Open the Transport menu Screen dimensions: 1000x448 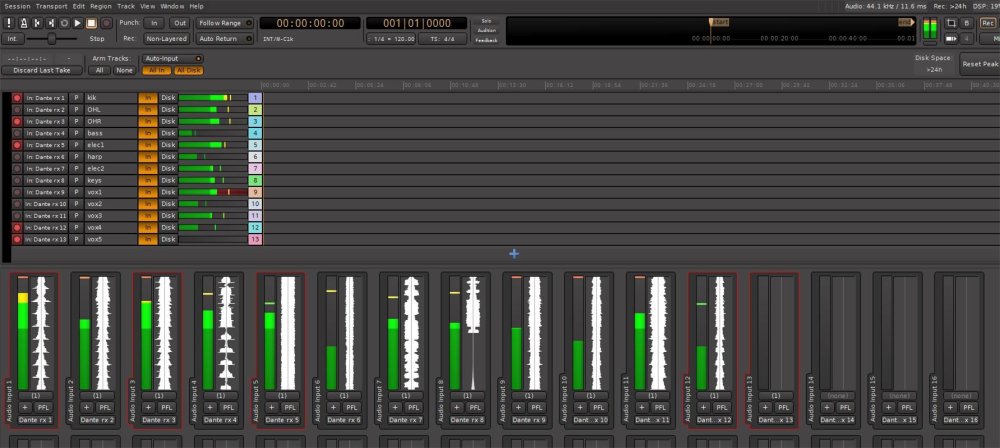coord(52,6)
